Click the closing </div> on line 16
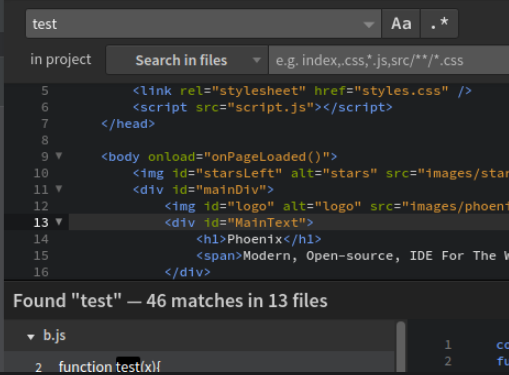509x375 pixels. pyautogui.click(x=188, y=272)
